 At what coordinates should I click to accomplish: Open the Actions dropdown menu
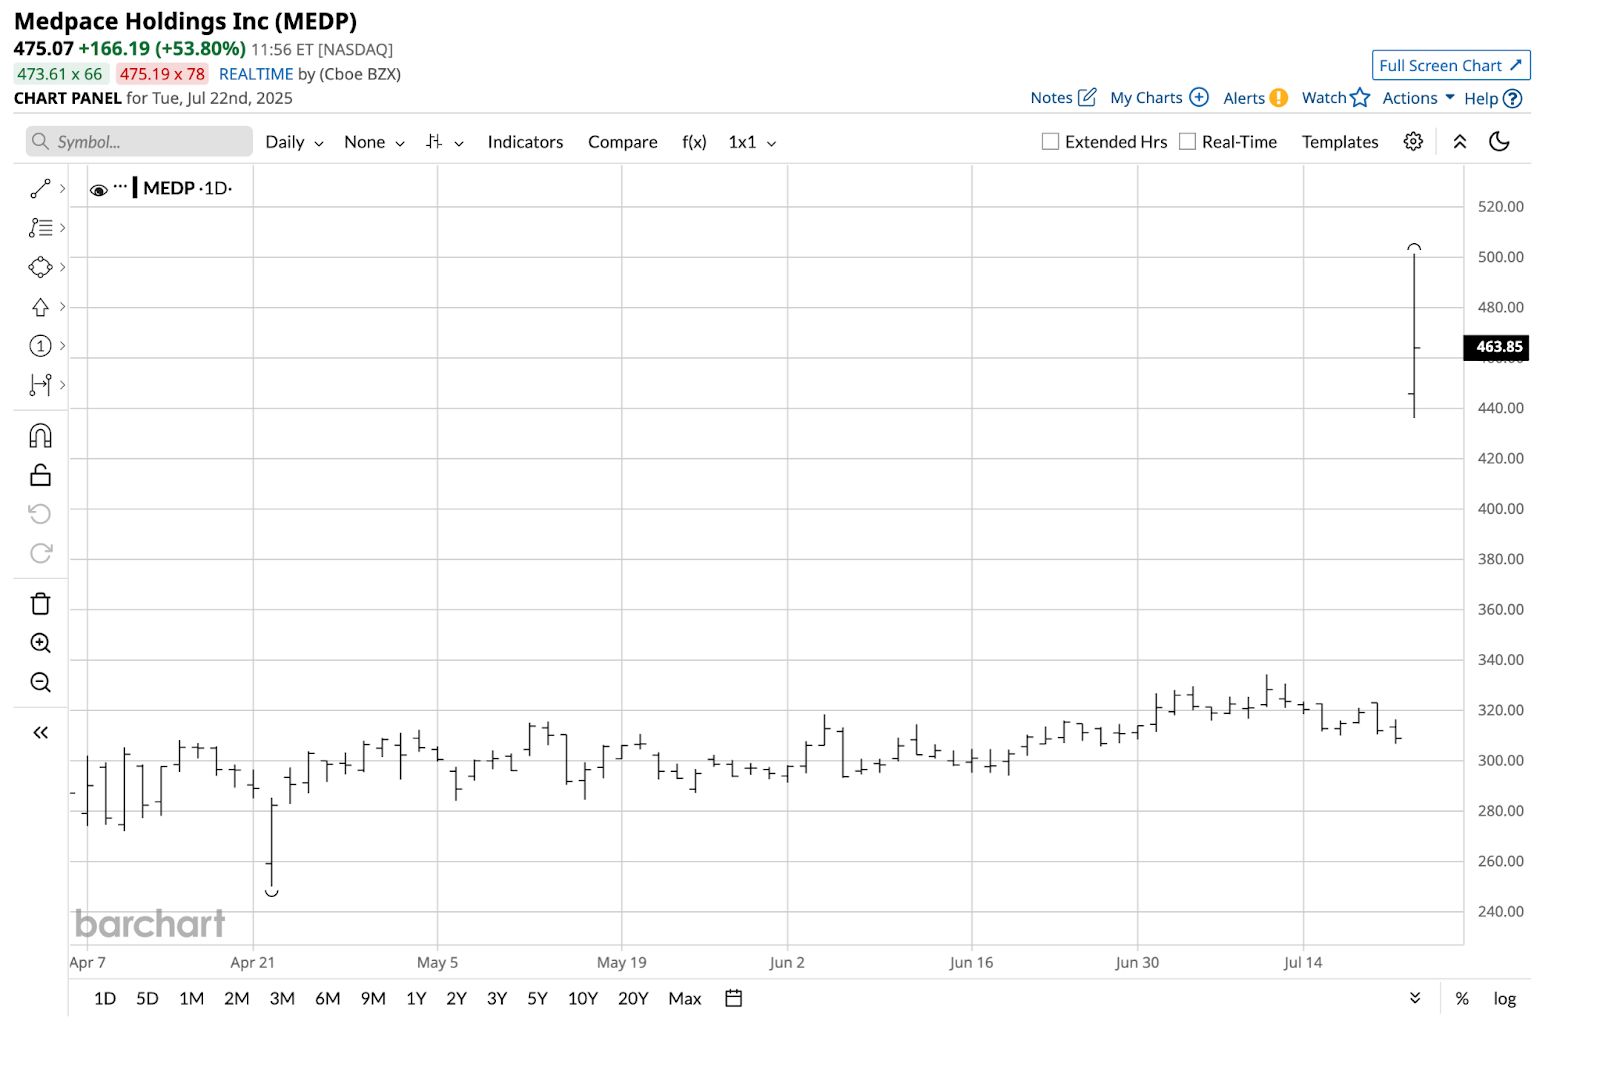1418,98
